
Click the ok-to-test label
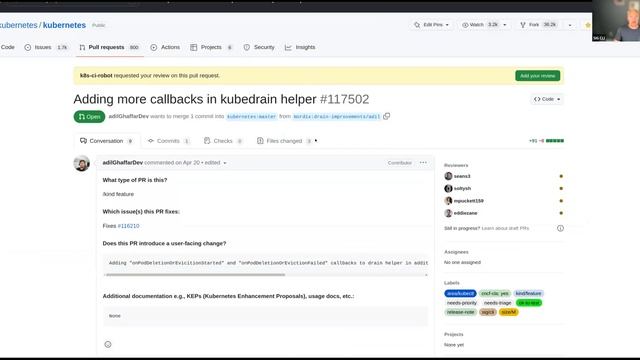[529, 303]
